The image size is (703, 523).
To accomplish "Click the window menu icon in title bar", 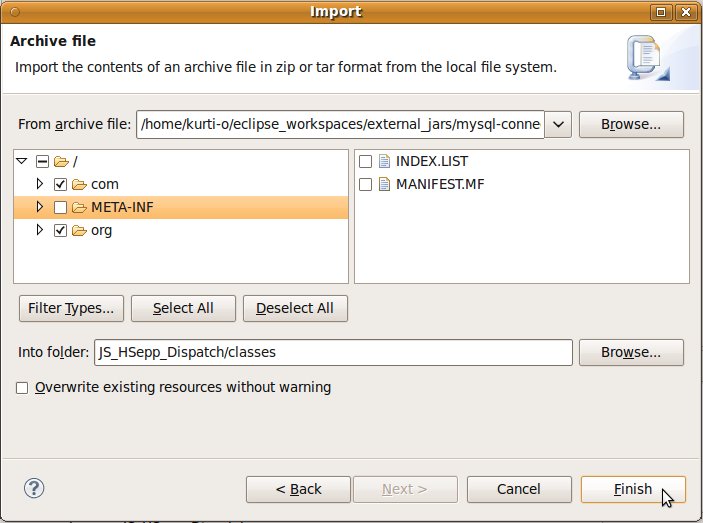I will point(14,12).
